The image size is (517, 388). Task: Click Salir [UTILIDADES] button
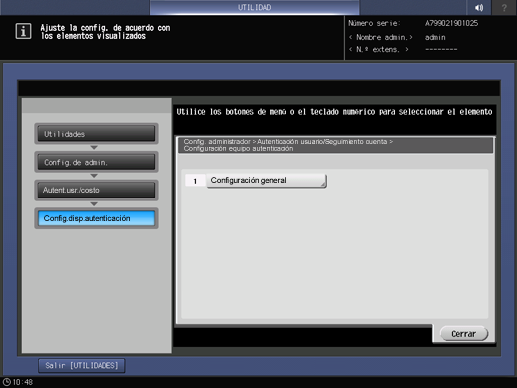[x=82, y=366]
